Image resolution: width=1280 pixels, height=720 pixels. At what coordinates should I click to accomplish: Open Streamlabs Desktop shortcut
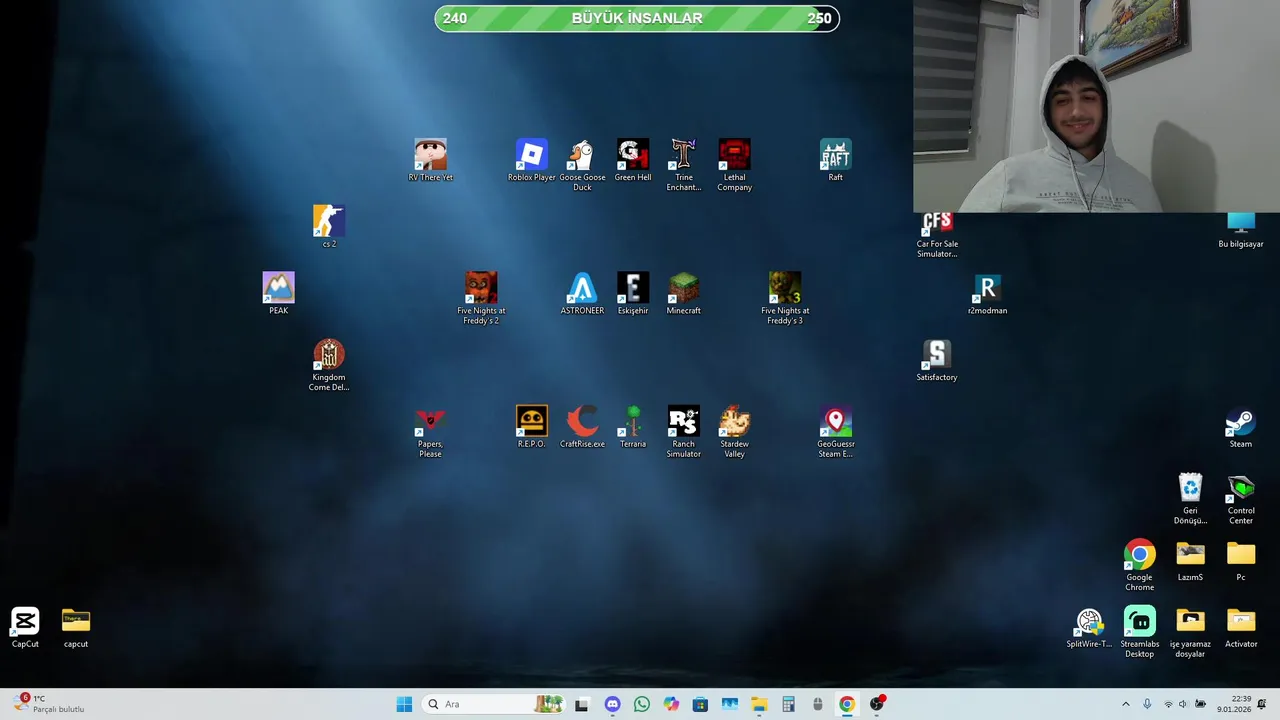click(x=1139, y=632)
